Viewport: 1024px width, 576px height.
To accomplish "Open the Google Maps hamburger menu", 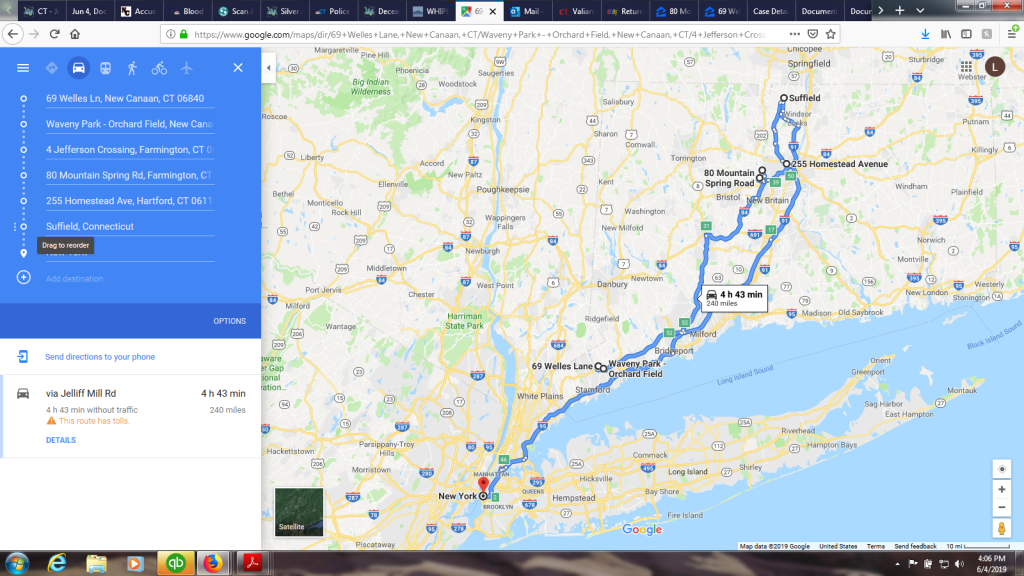I will [23, 68].
